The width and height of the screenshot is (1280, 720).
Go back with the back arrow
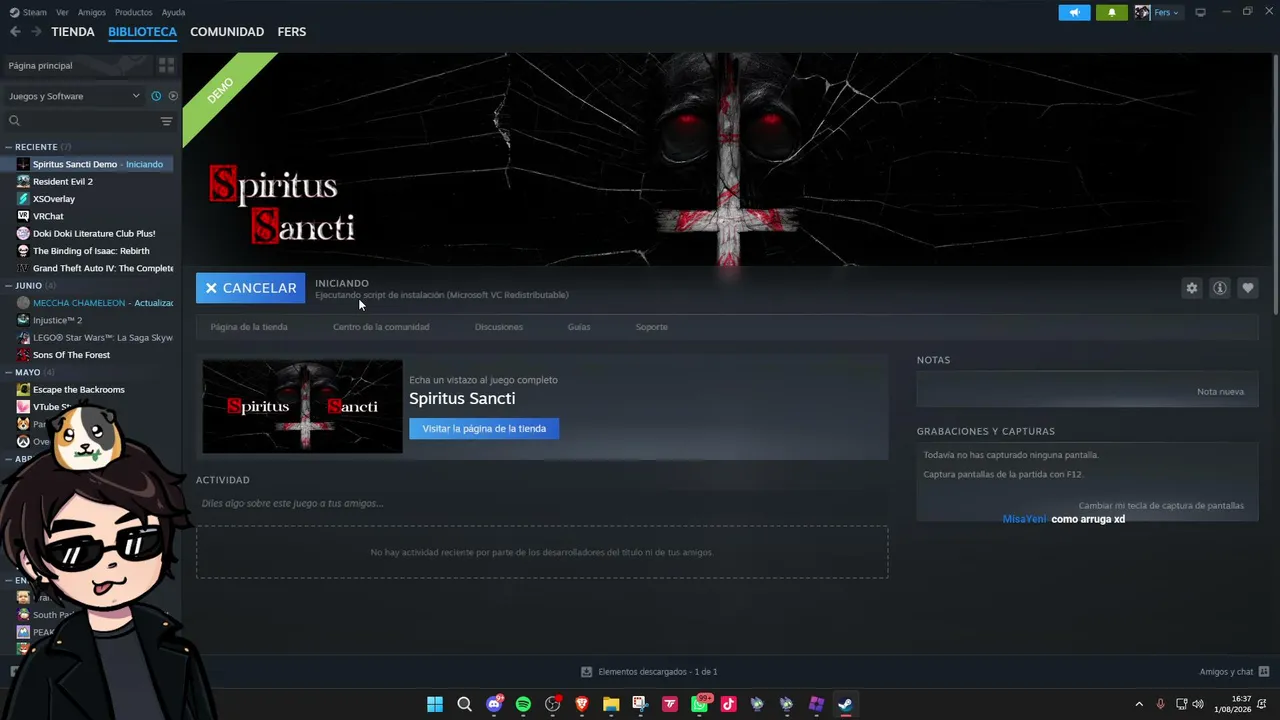click(x=15, y=32)
